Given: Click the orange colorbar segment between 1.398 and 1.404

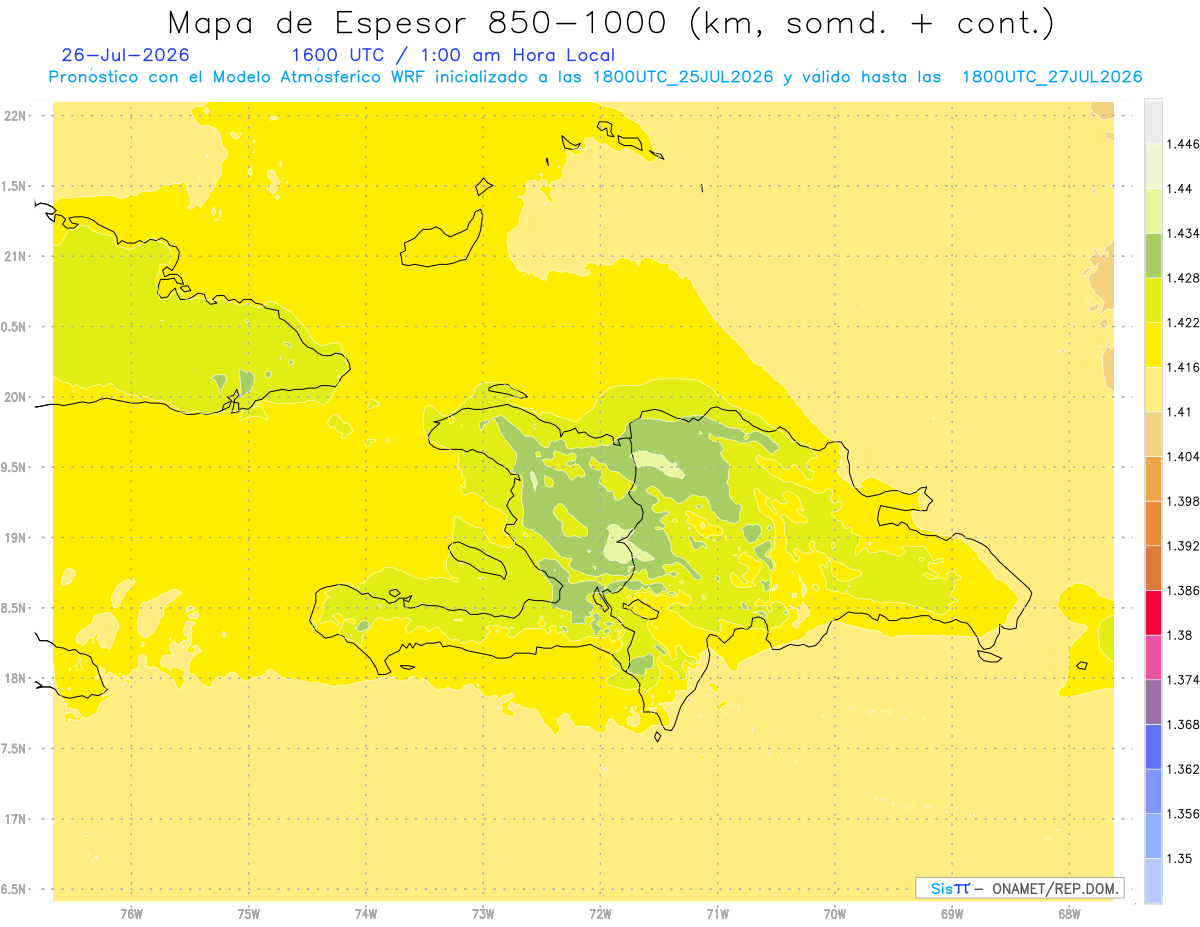Looking at the screenshot, I should coord(1153,478).
